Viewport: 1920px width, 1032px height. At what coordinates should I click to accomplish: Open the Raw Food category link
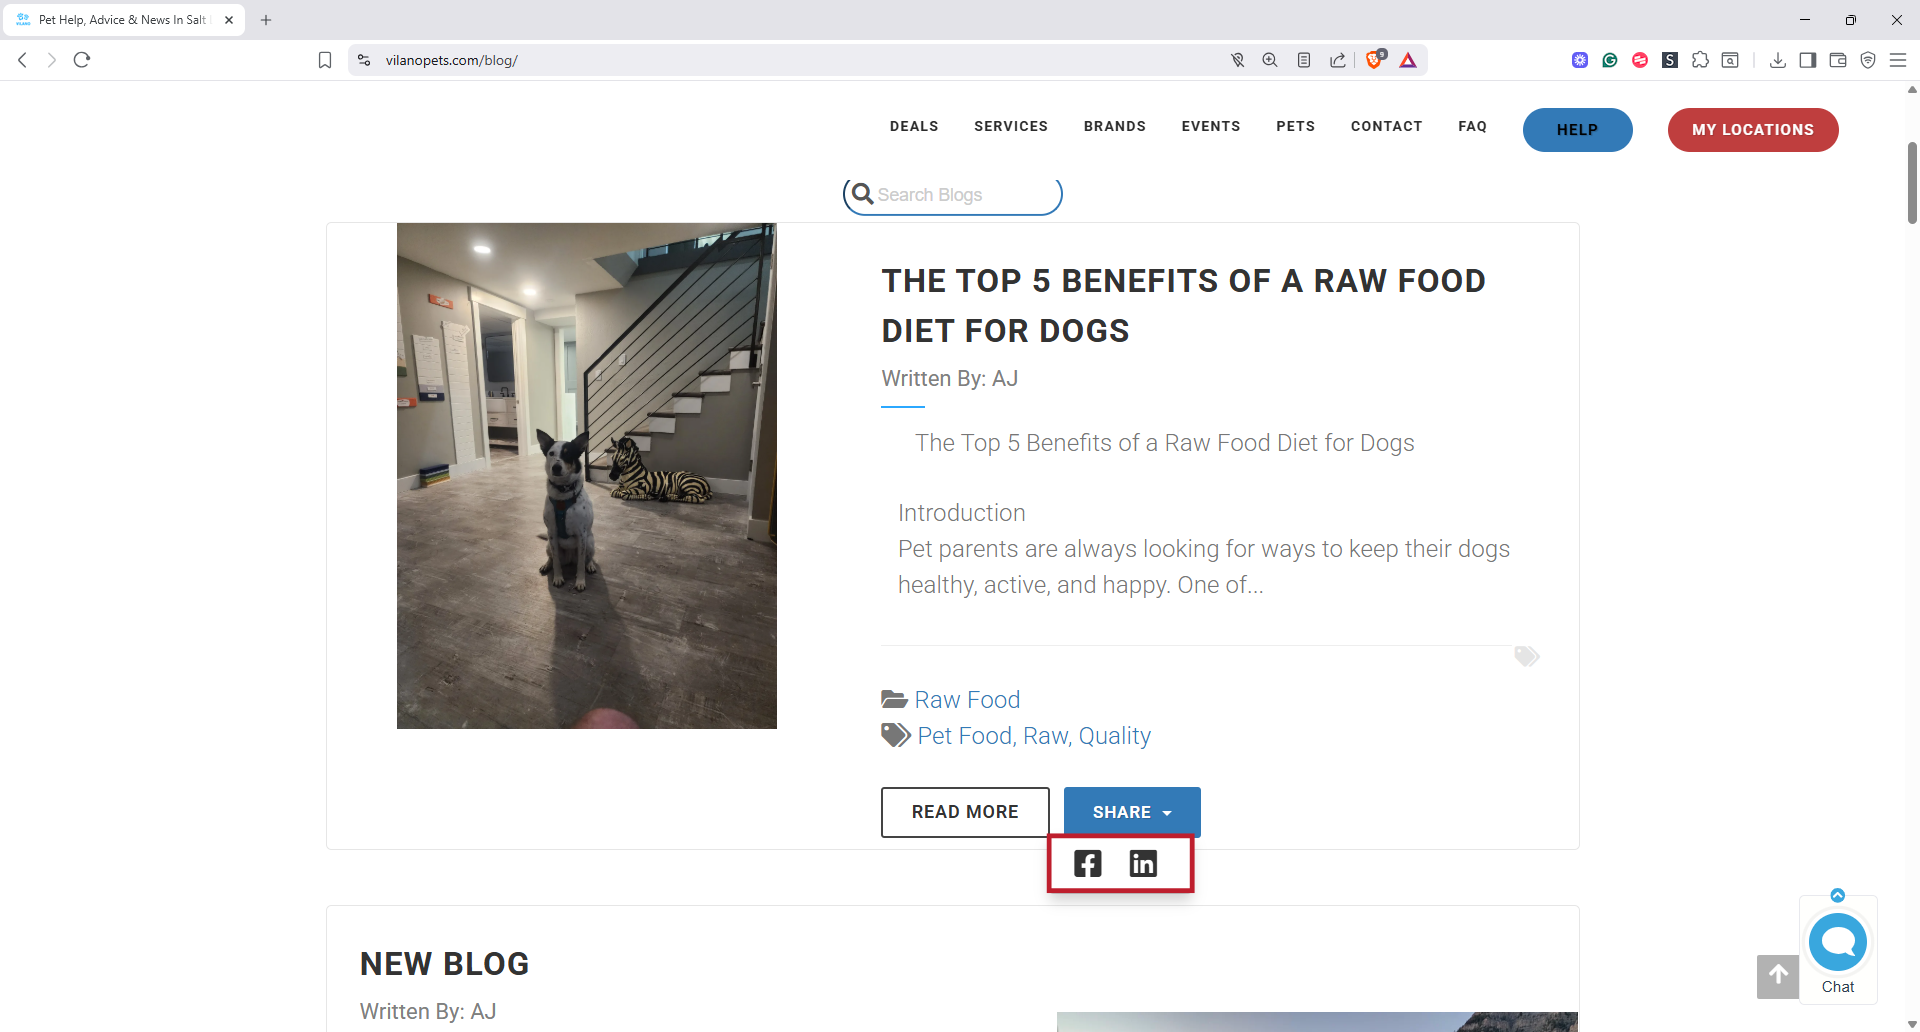click(x=967, y=699)
